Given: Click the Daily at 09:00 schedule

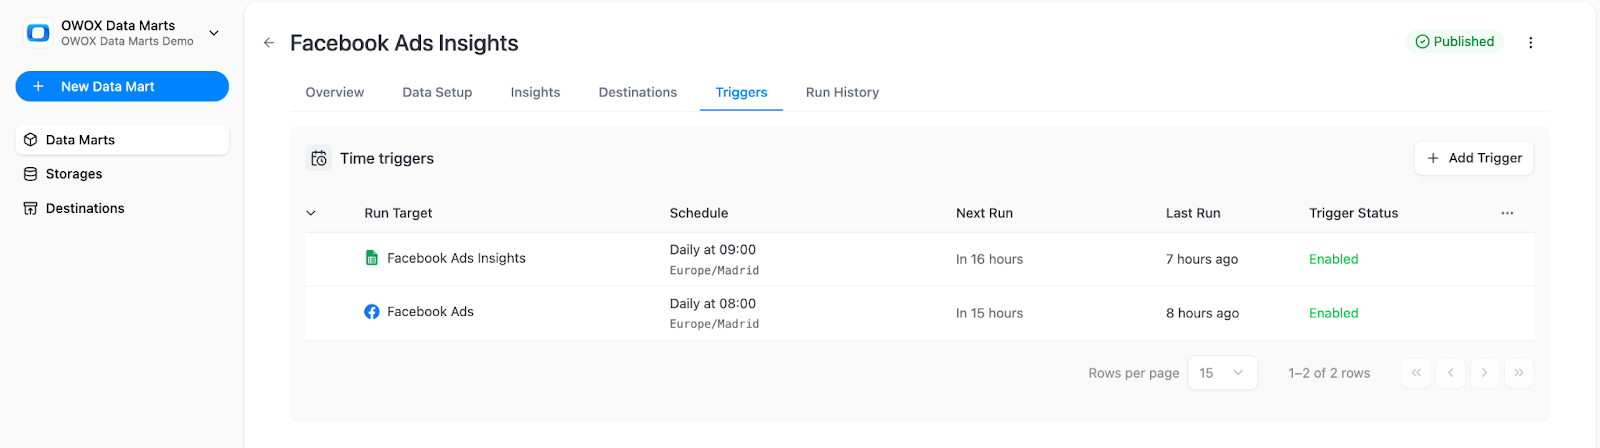Looking at the screenshot, I should point(713,250).
